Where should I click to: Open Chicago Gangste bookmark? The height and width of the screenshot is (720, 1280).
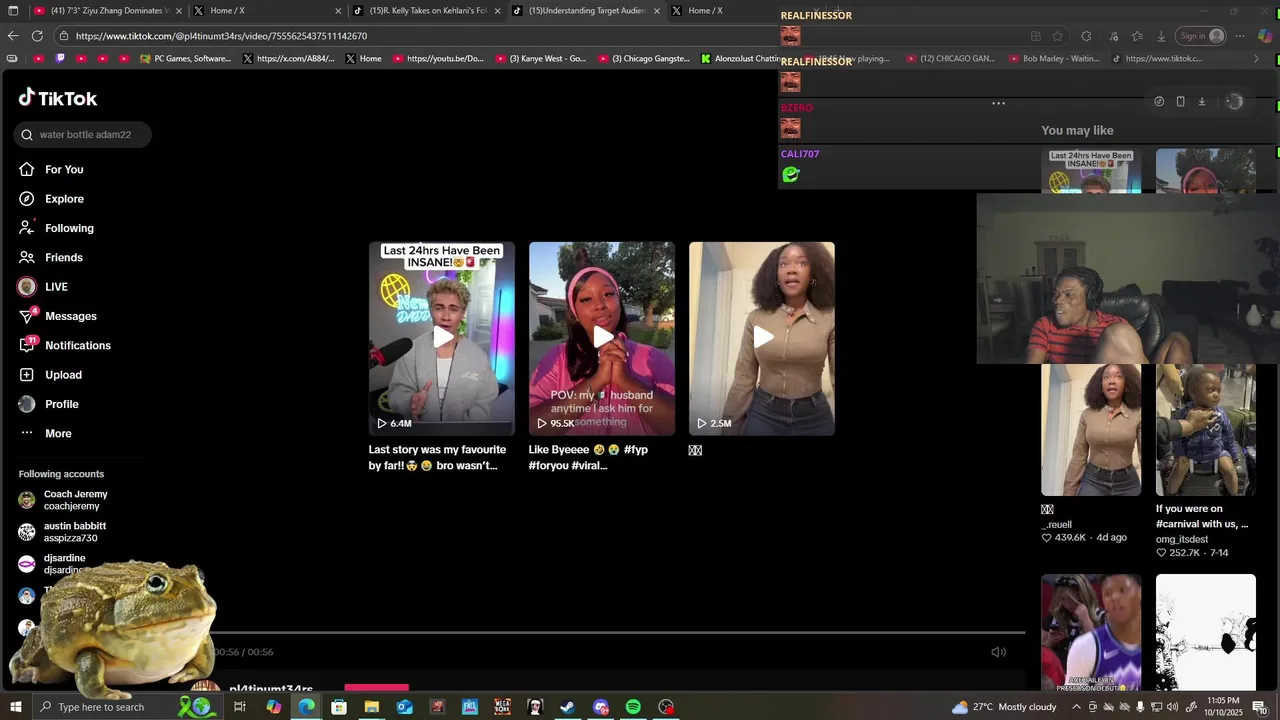point(645,59)
